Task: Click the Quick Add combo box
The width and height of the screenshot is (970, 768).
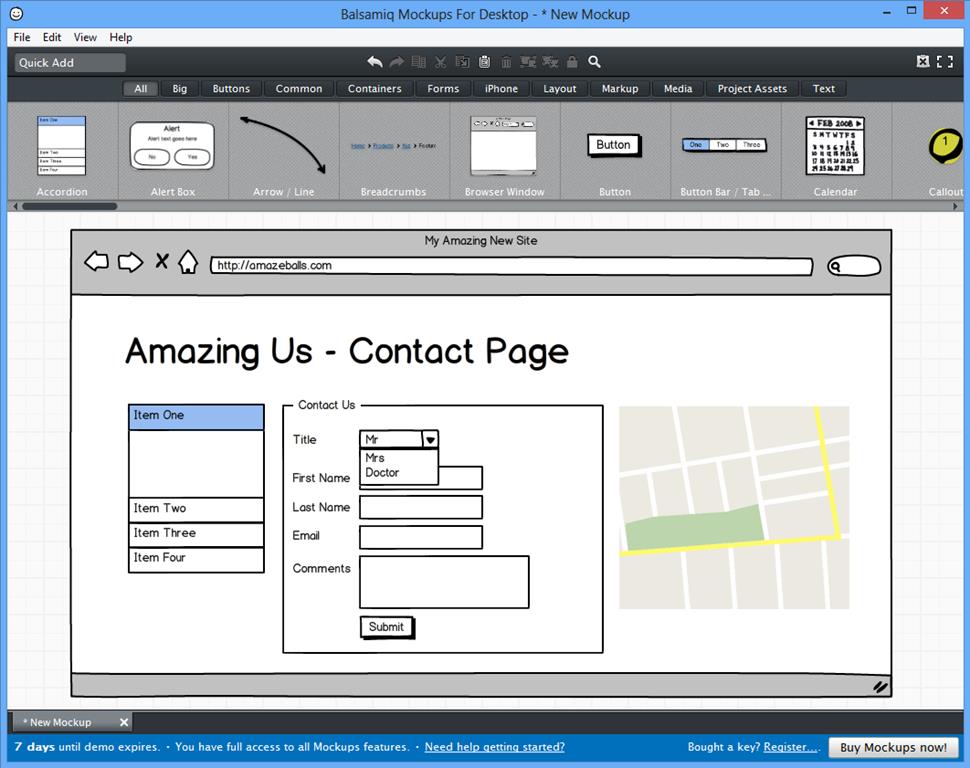Action: click(x=68, y=62)
